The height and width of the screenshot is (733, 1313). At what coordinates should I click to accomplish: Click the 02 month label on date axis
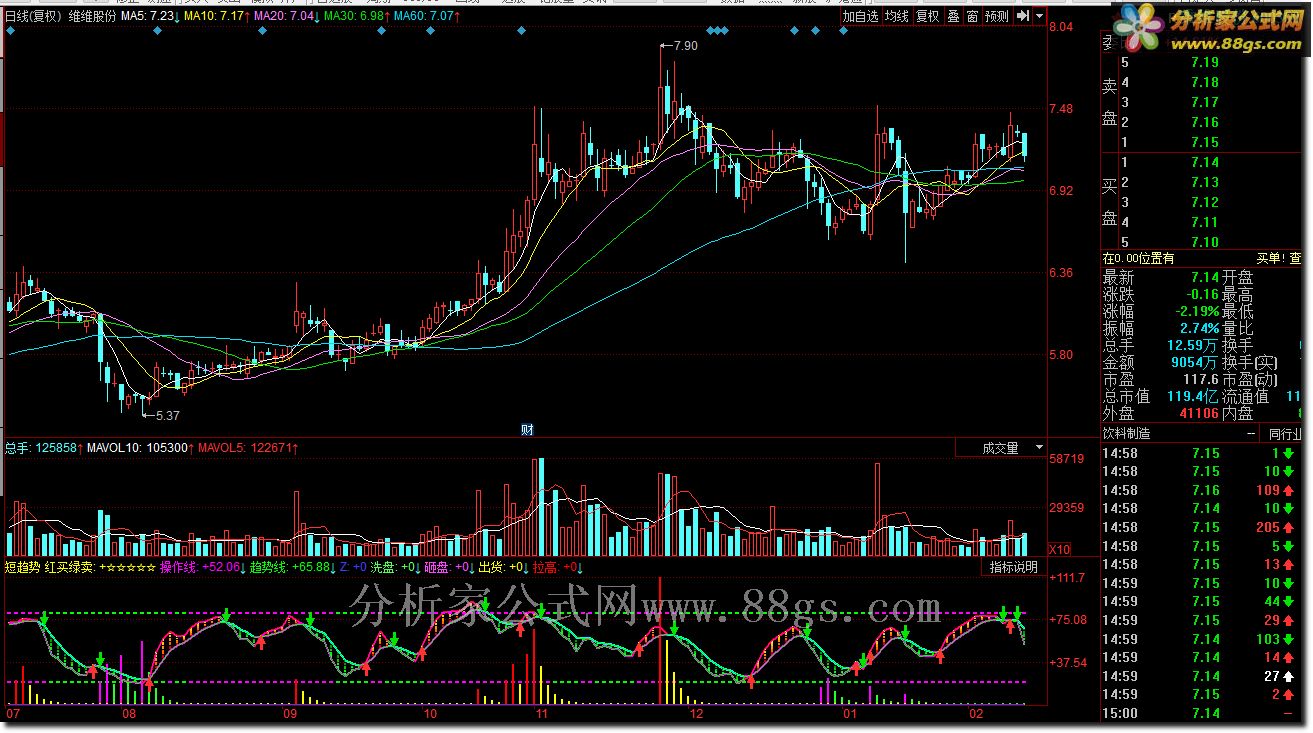click(977, 714)
